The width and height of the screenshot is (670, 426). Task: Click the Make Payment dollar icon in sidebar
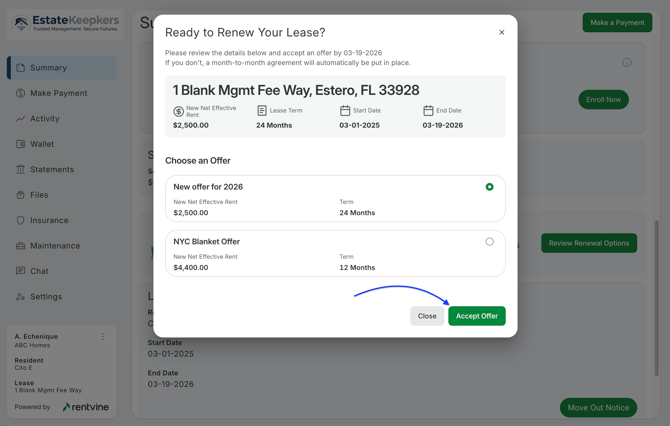coord(20,93)
